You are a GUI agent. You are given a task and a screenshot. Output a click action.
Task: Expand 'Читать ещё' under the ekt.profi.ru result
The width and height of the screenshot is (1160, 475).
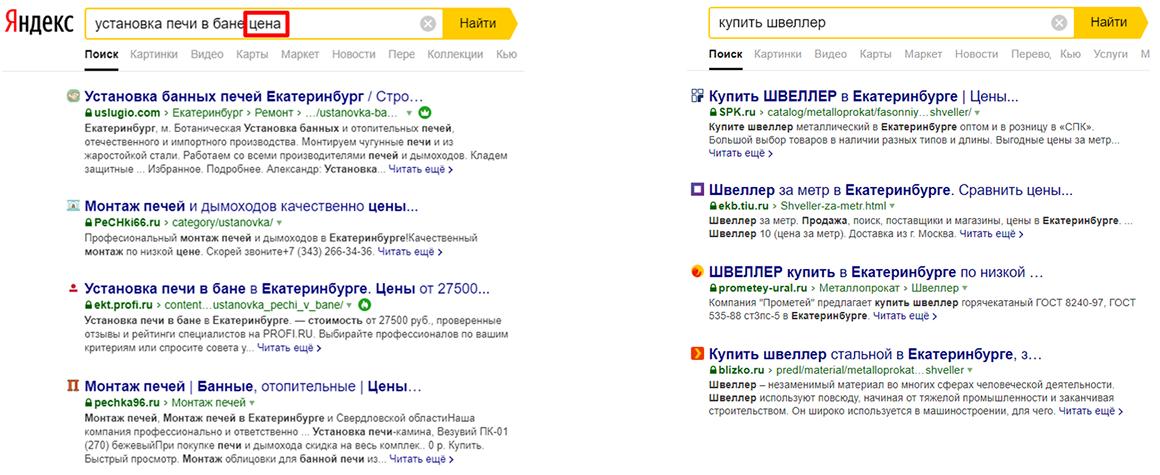coord(288,348)
